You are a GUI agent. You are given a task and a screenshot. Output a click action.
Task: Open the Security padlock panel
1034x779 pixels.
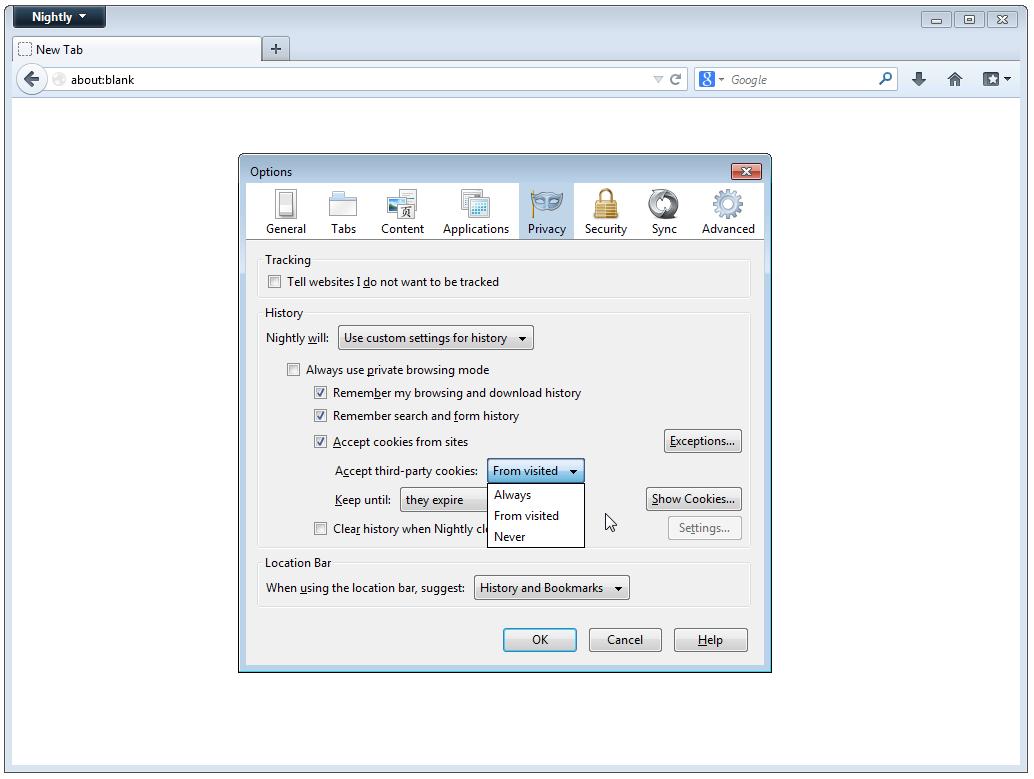[x=605, y=212]
